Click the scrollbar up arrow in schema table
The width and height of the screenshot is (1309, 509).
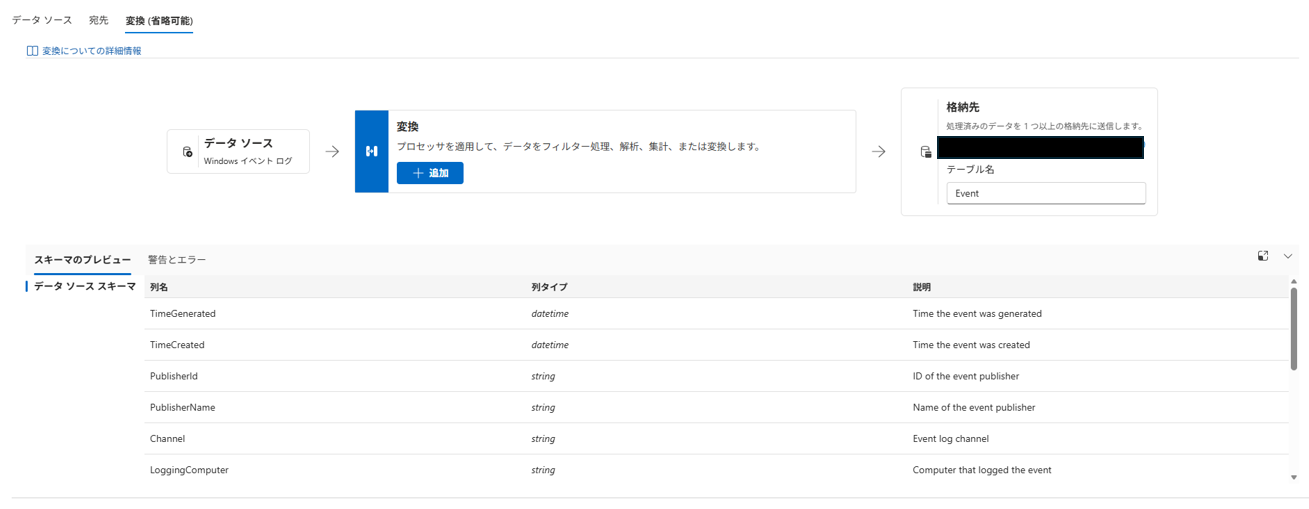tap(1294, 281)
